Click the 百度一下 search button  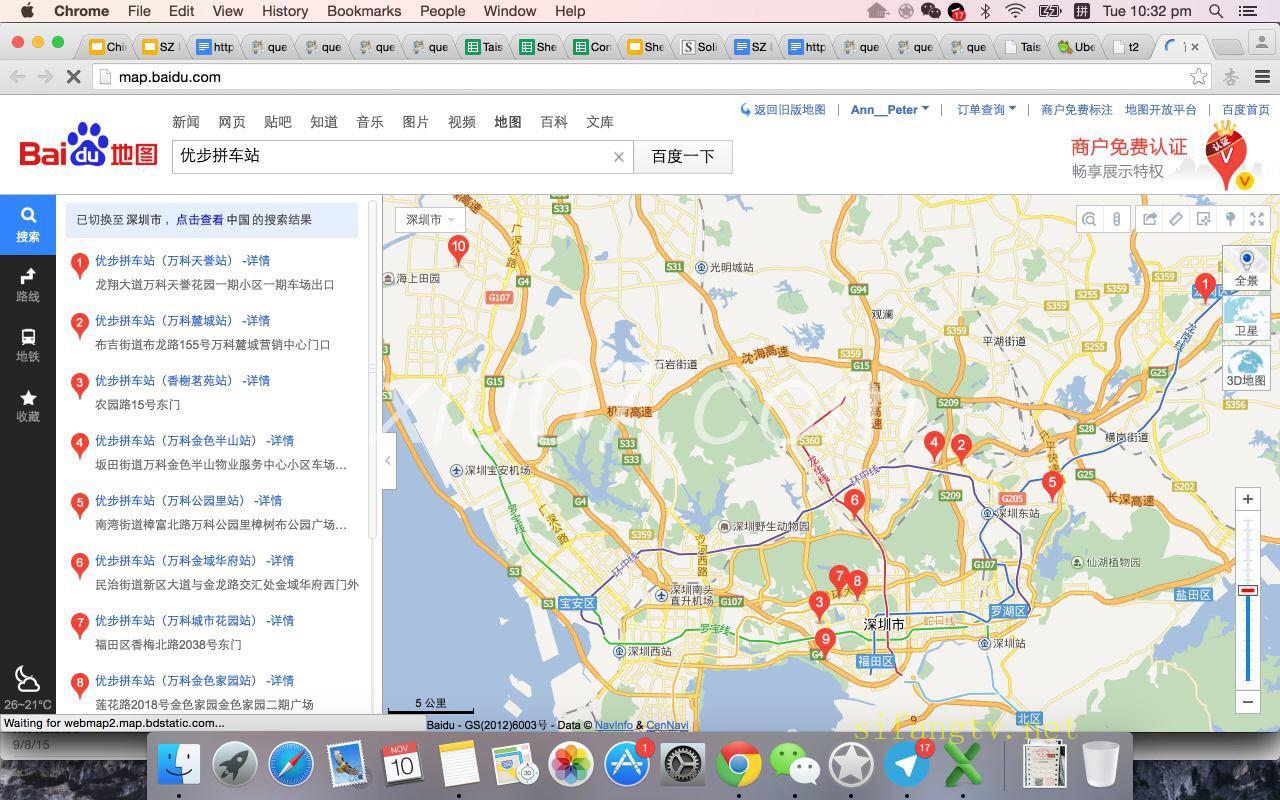pyautogui.click(x=683, y=157)
